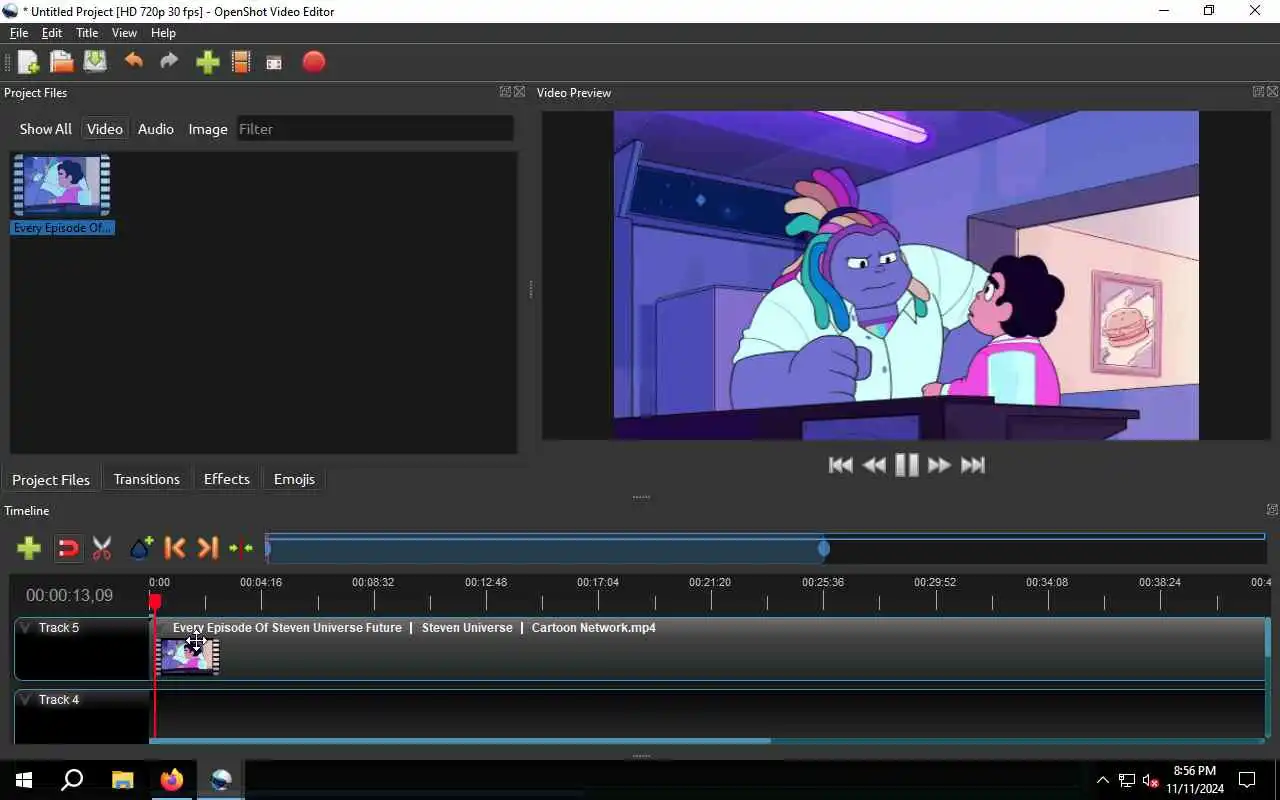Toggle the snapping magnet icon
1280x800 pixels.
click(x=68, y=548)
